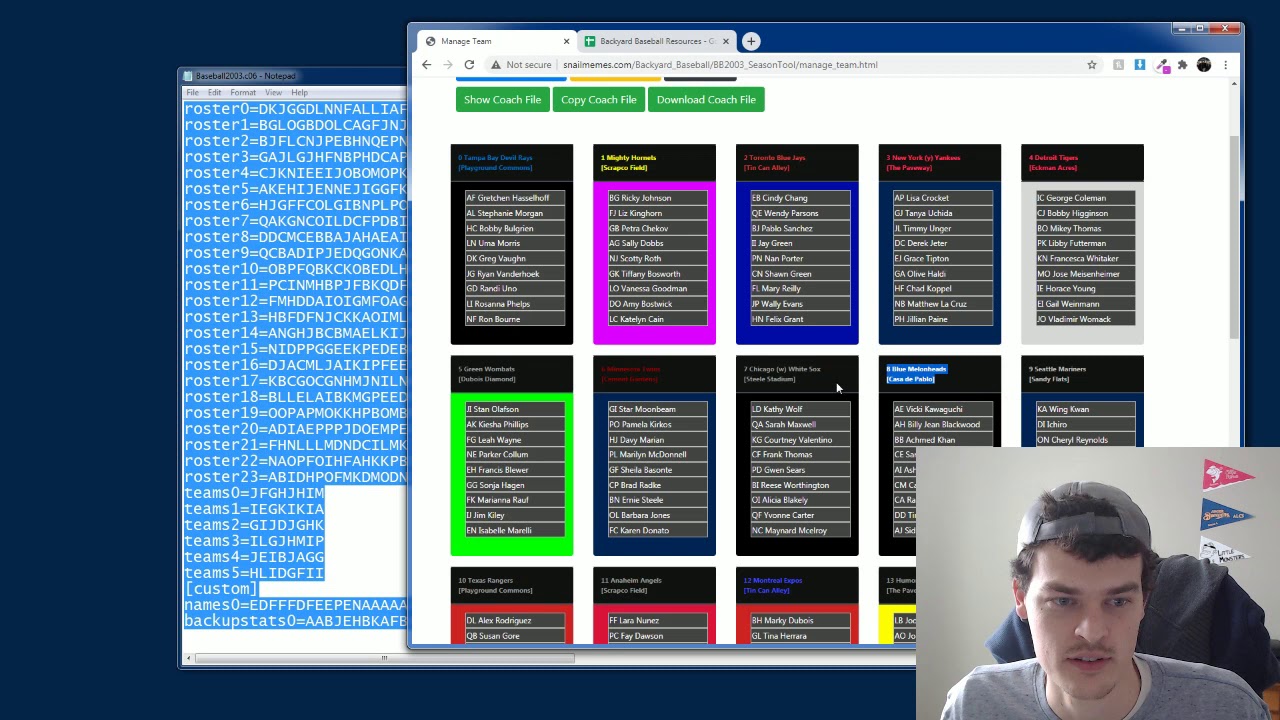The image size is (1280, 720).
Task: Click player BJ Pablo Sanchez
Action: [800, 228]
